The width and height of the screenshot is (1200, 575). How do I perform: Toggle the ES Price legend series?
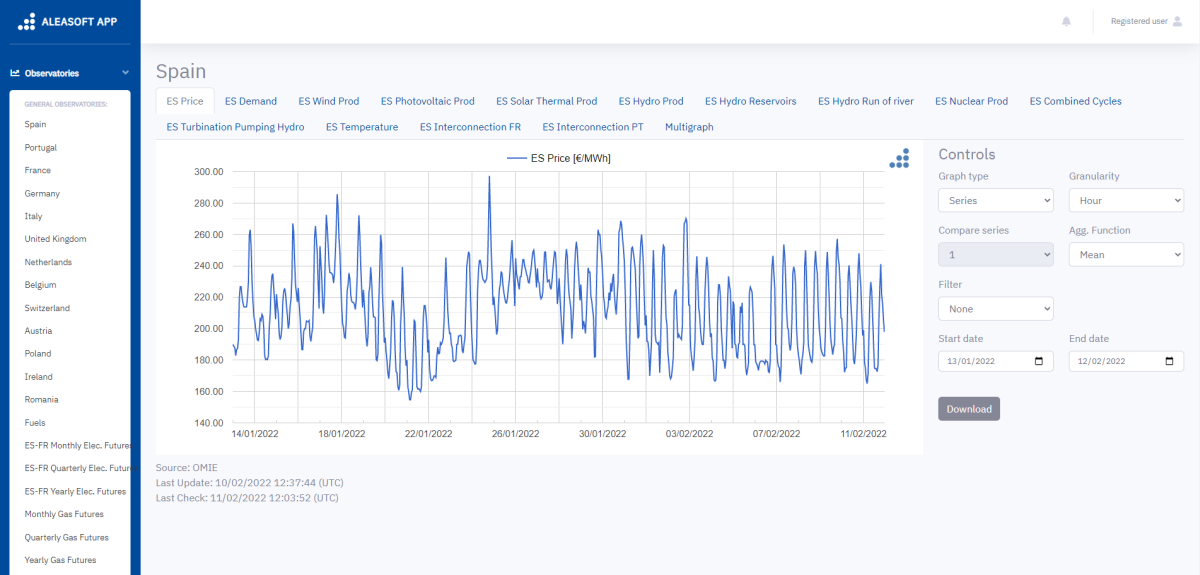[x=558, y=158]
